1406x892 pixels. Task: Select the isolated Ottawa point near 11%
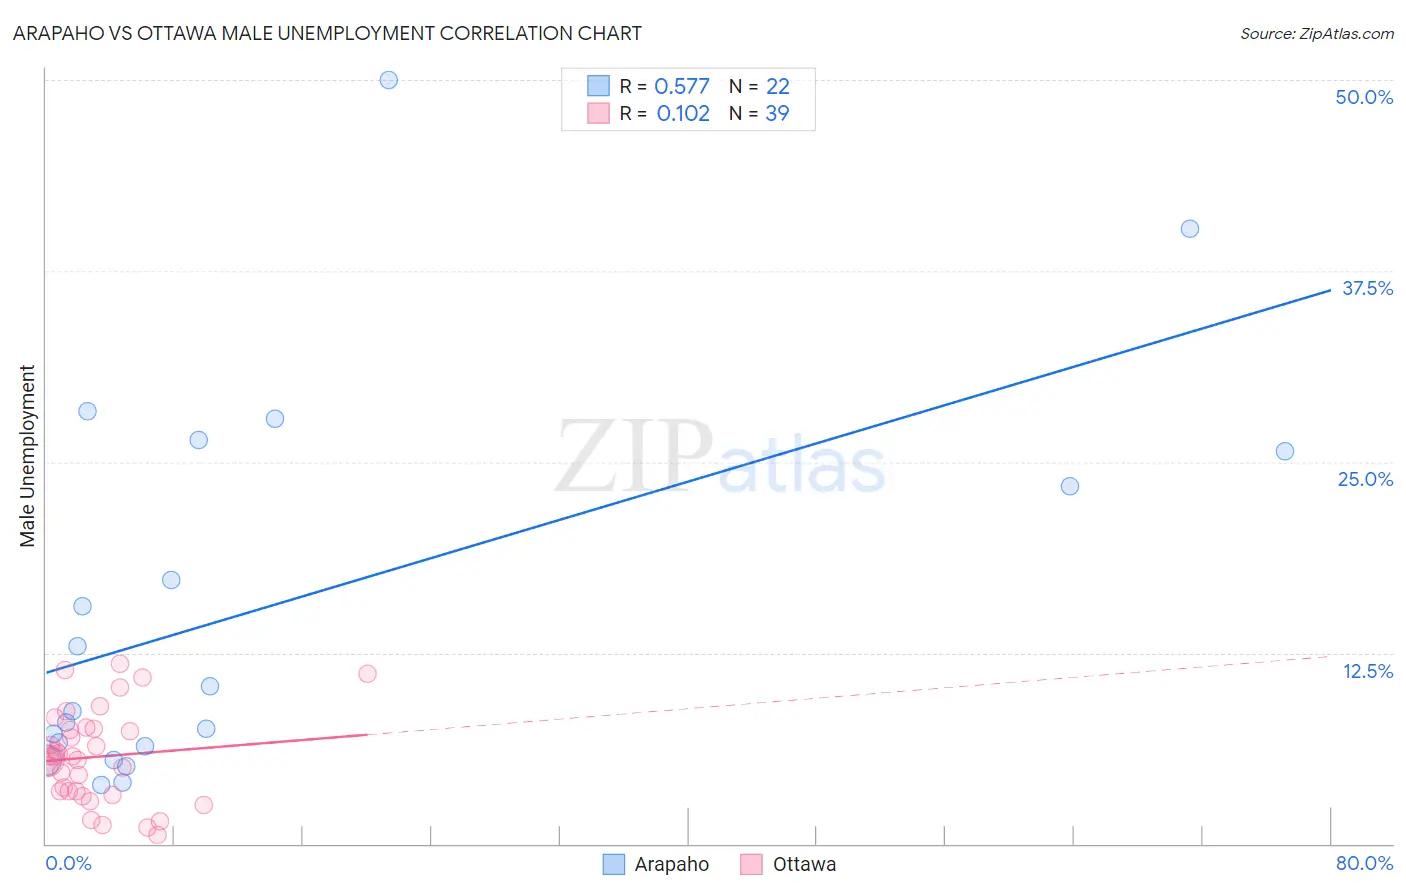tap(367, 674)
